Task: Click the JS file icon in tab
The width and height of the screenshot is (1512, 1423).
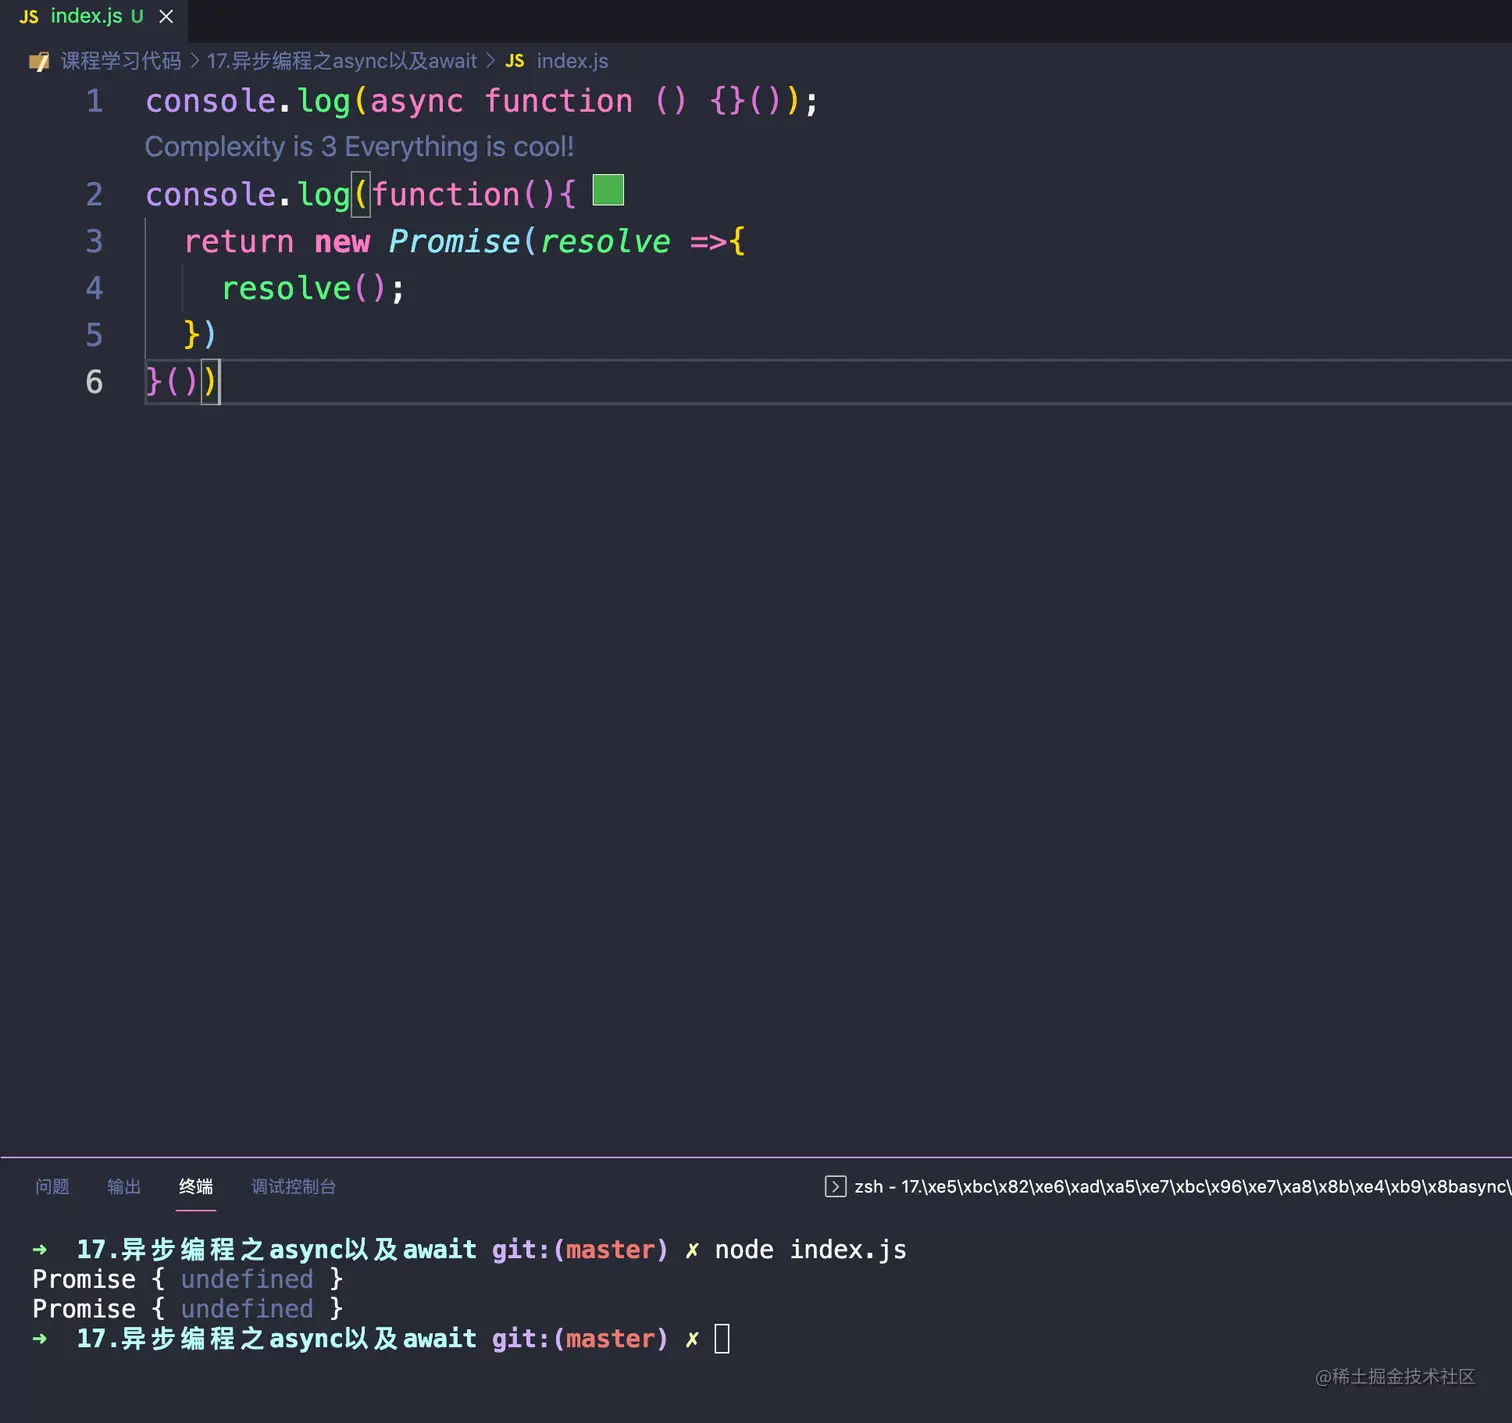Action: pyautogui.click(x=29, y=17)
